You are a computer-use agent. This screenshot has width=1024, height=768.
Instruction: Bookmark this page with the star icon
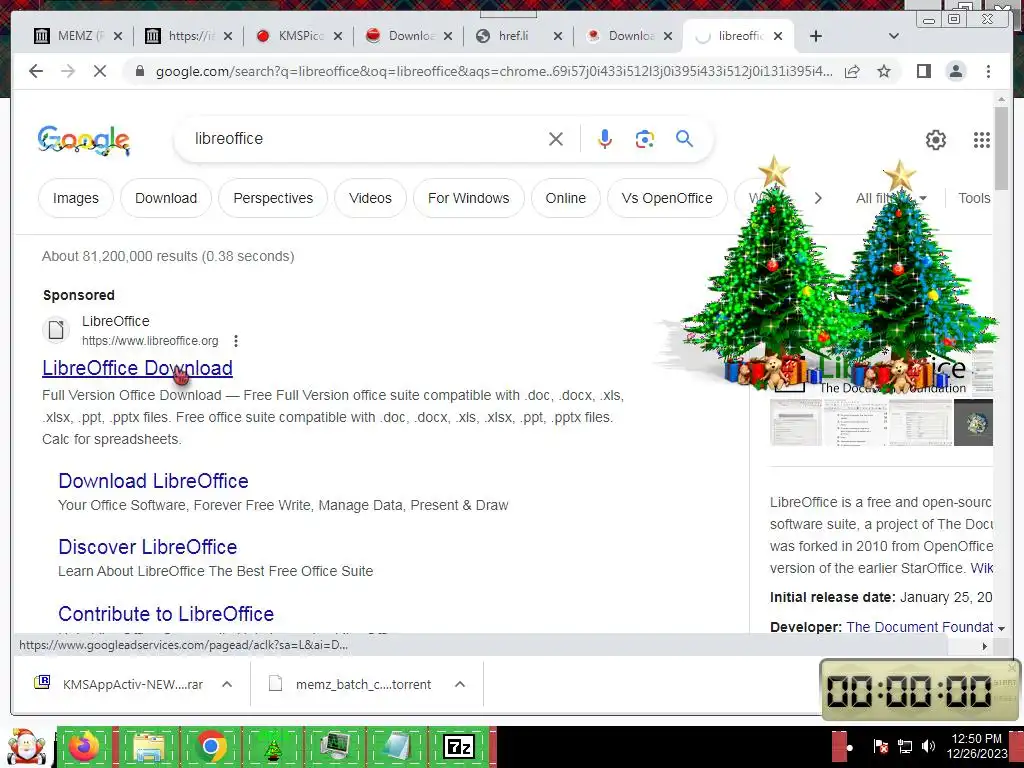pos(884,71)
